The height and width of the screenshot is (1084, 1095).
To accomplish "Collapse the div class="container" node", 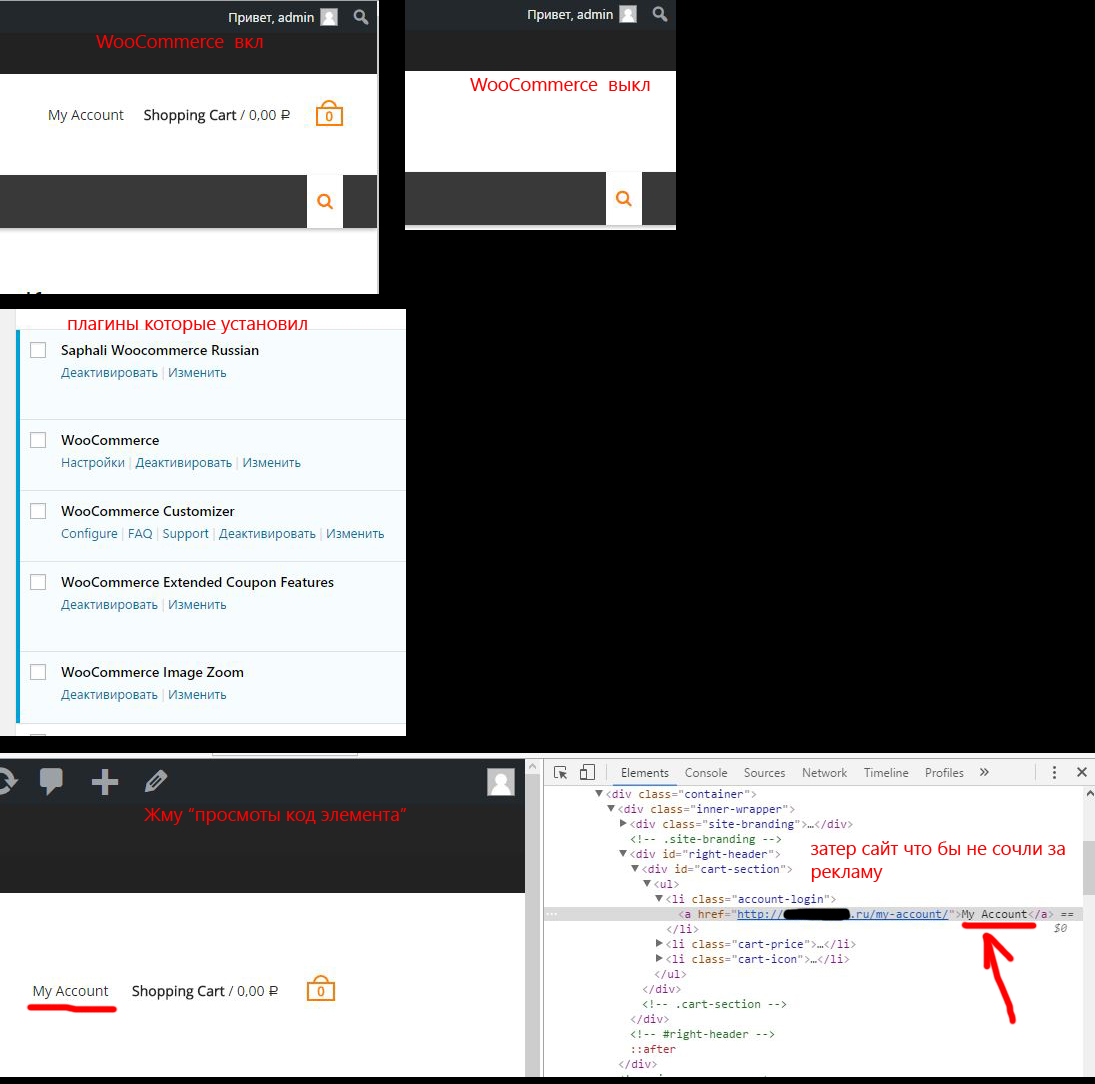I will (x=599, y=793).
